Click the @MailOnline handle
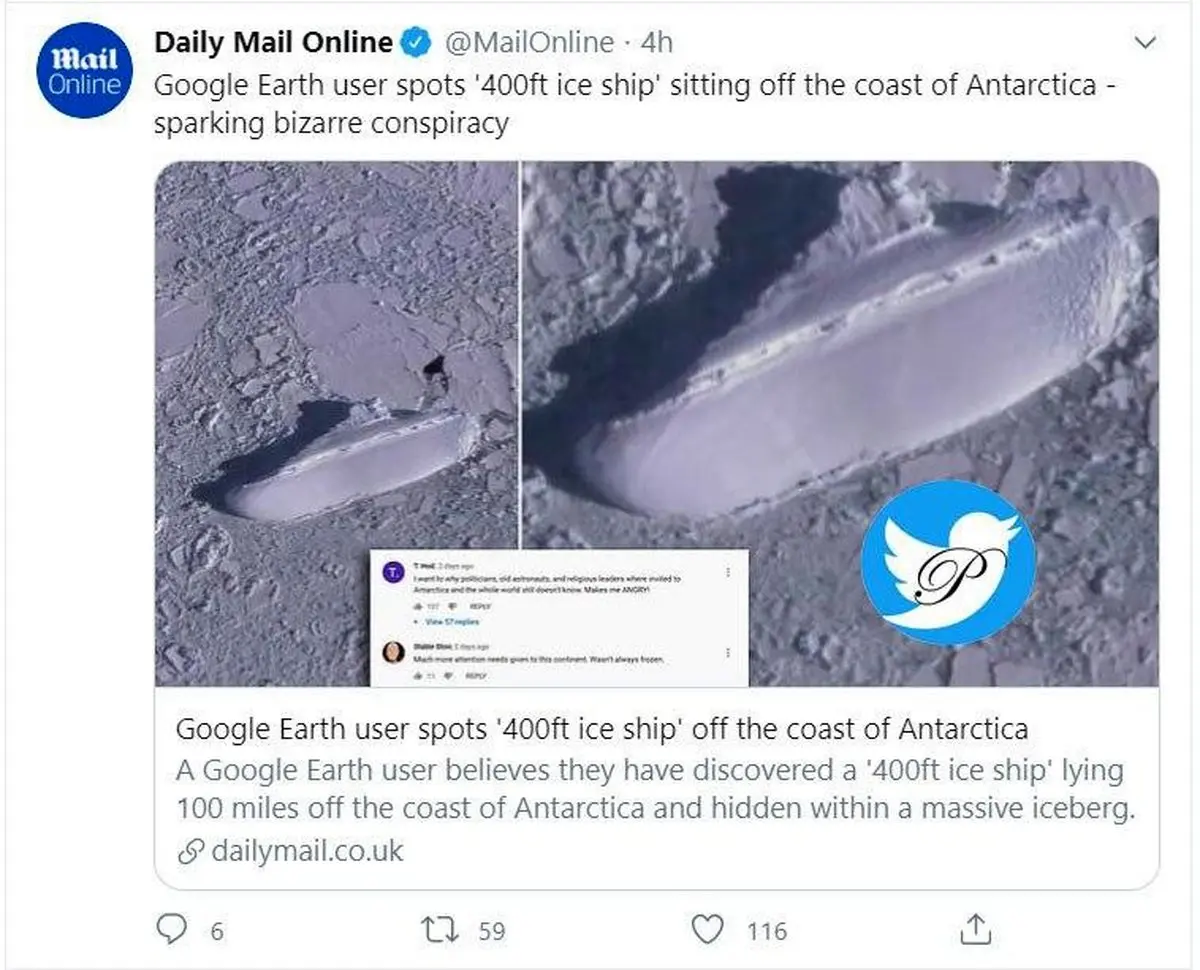The height and width of the screenshot is (970, 1200). click(x=528, y=42)
